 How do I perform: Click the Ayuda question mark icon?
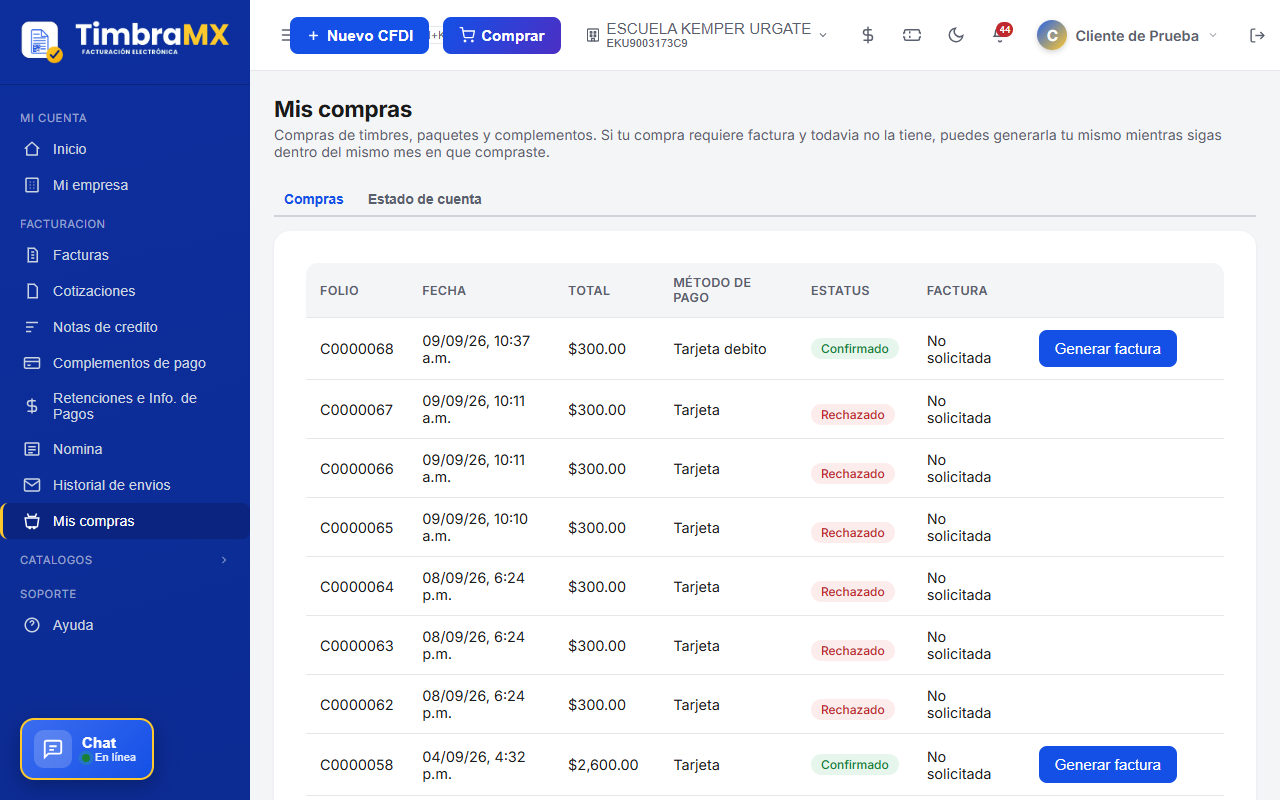[x=32, y=625]
